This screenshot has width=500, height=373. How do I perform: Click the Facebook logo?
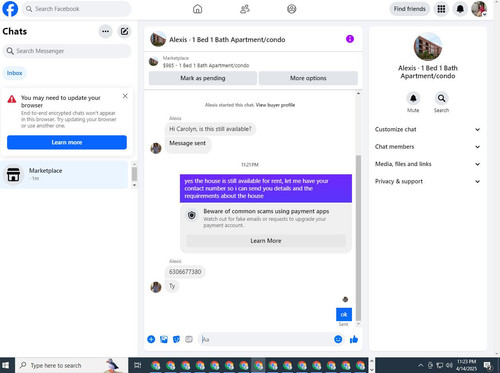pyautogui.click(x=10, y=9)
